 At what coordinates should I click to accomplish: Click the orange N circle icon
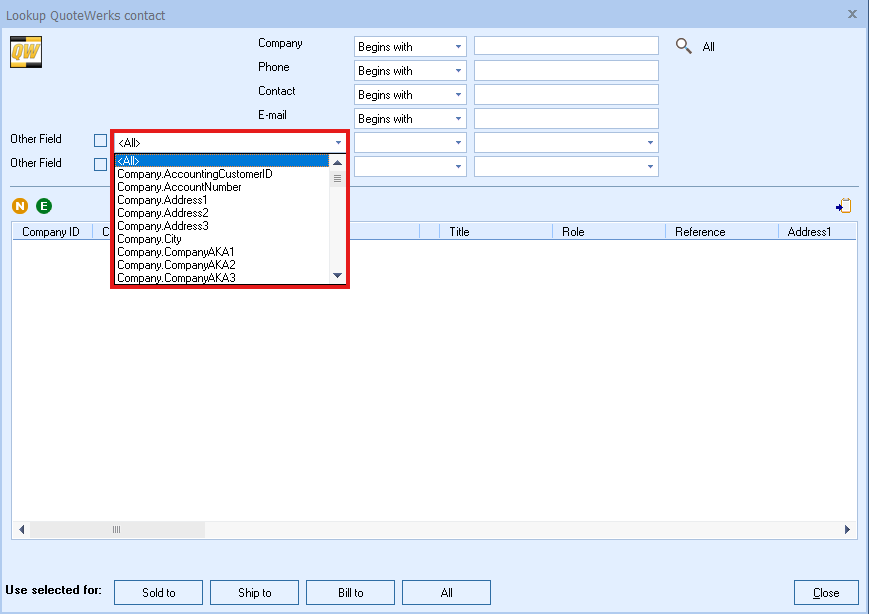click(x=20, y=206)
